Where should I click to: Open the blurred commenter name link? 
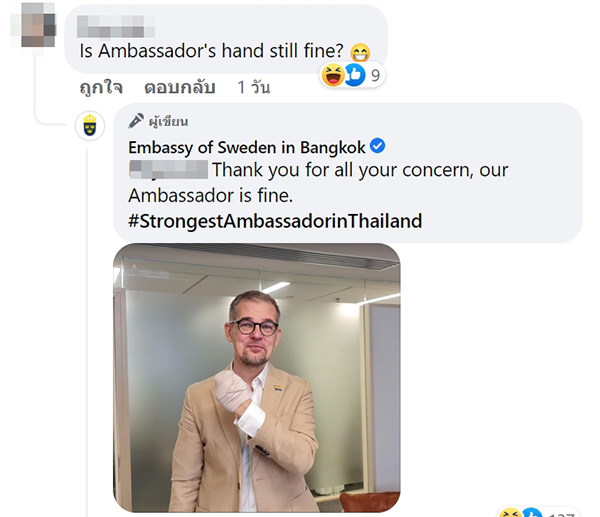pos(115,26)
